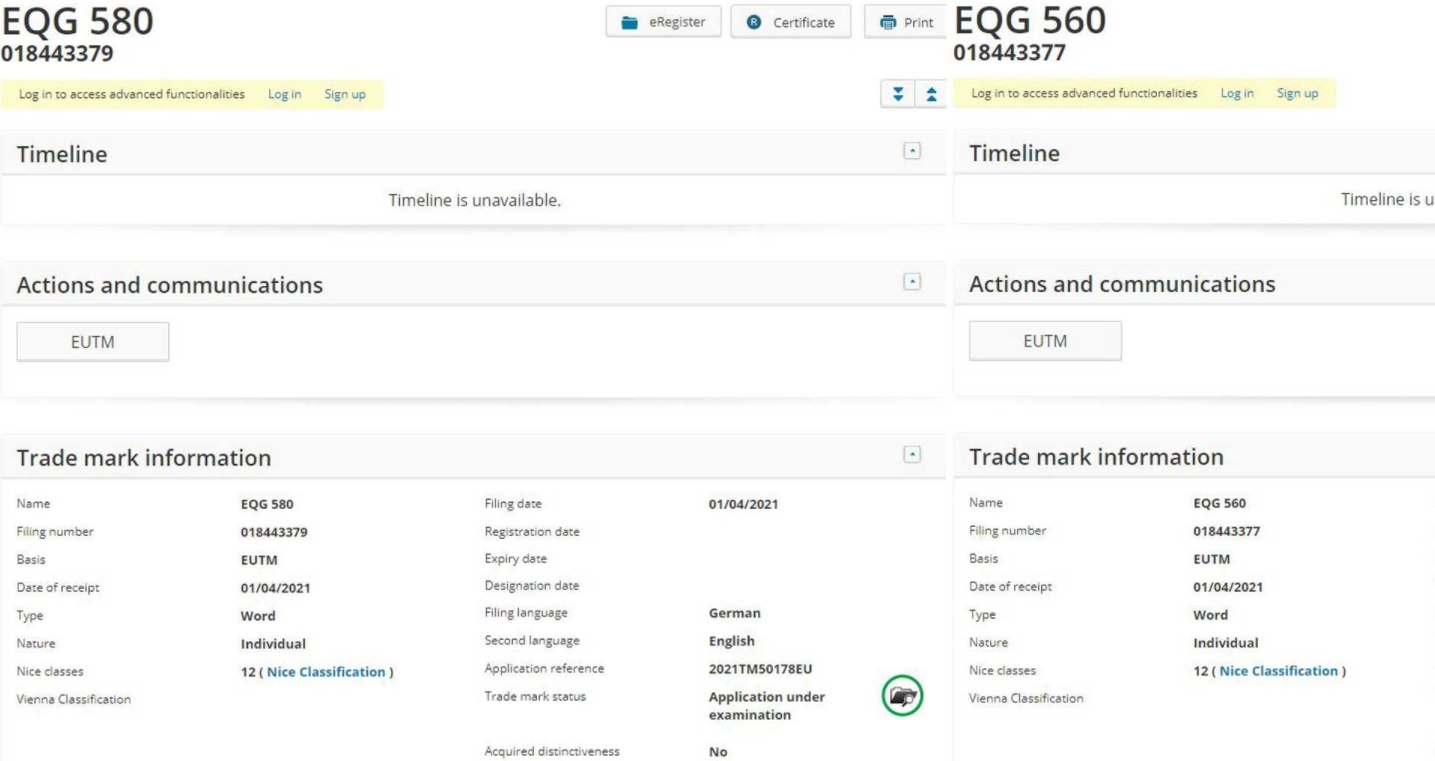
Task: Select 'Timeline is unavailable.' message on EQG 580 page
Action: click(474, 201)
